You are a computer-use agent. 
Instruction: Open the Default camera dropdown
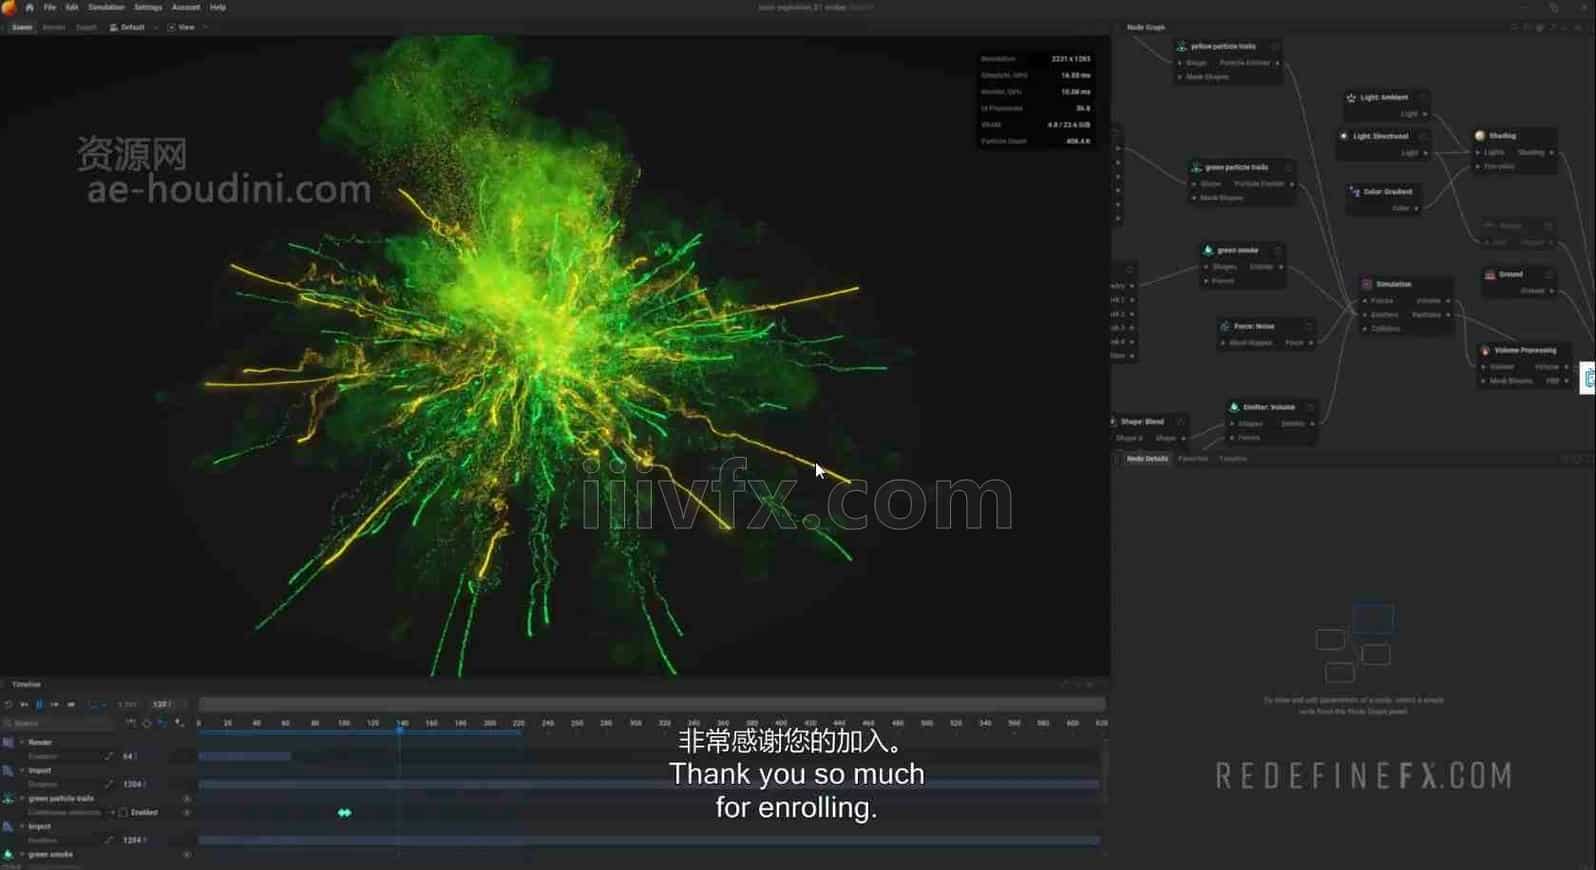(x=133, y=27)
